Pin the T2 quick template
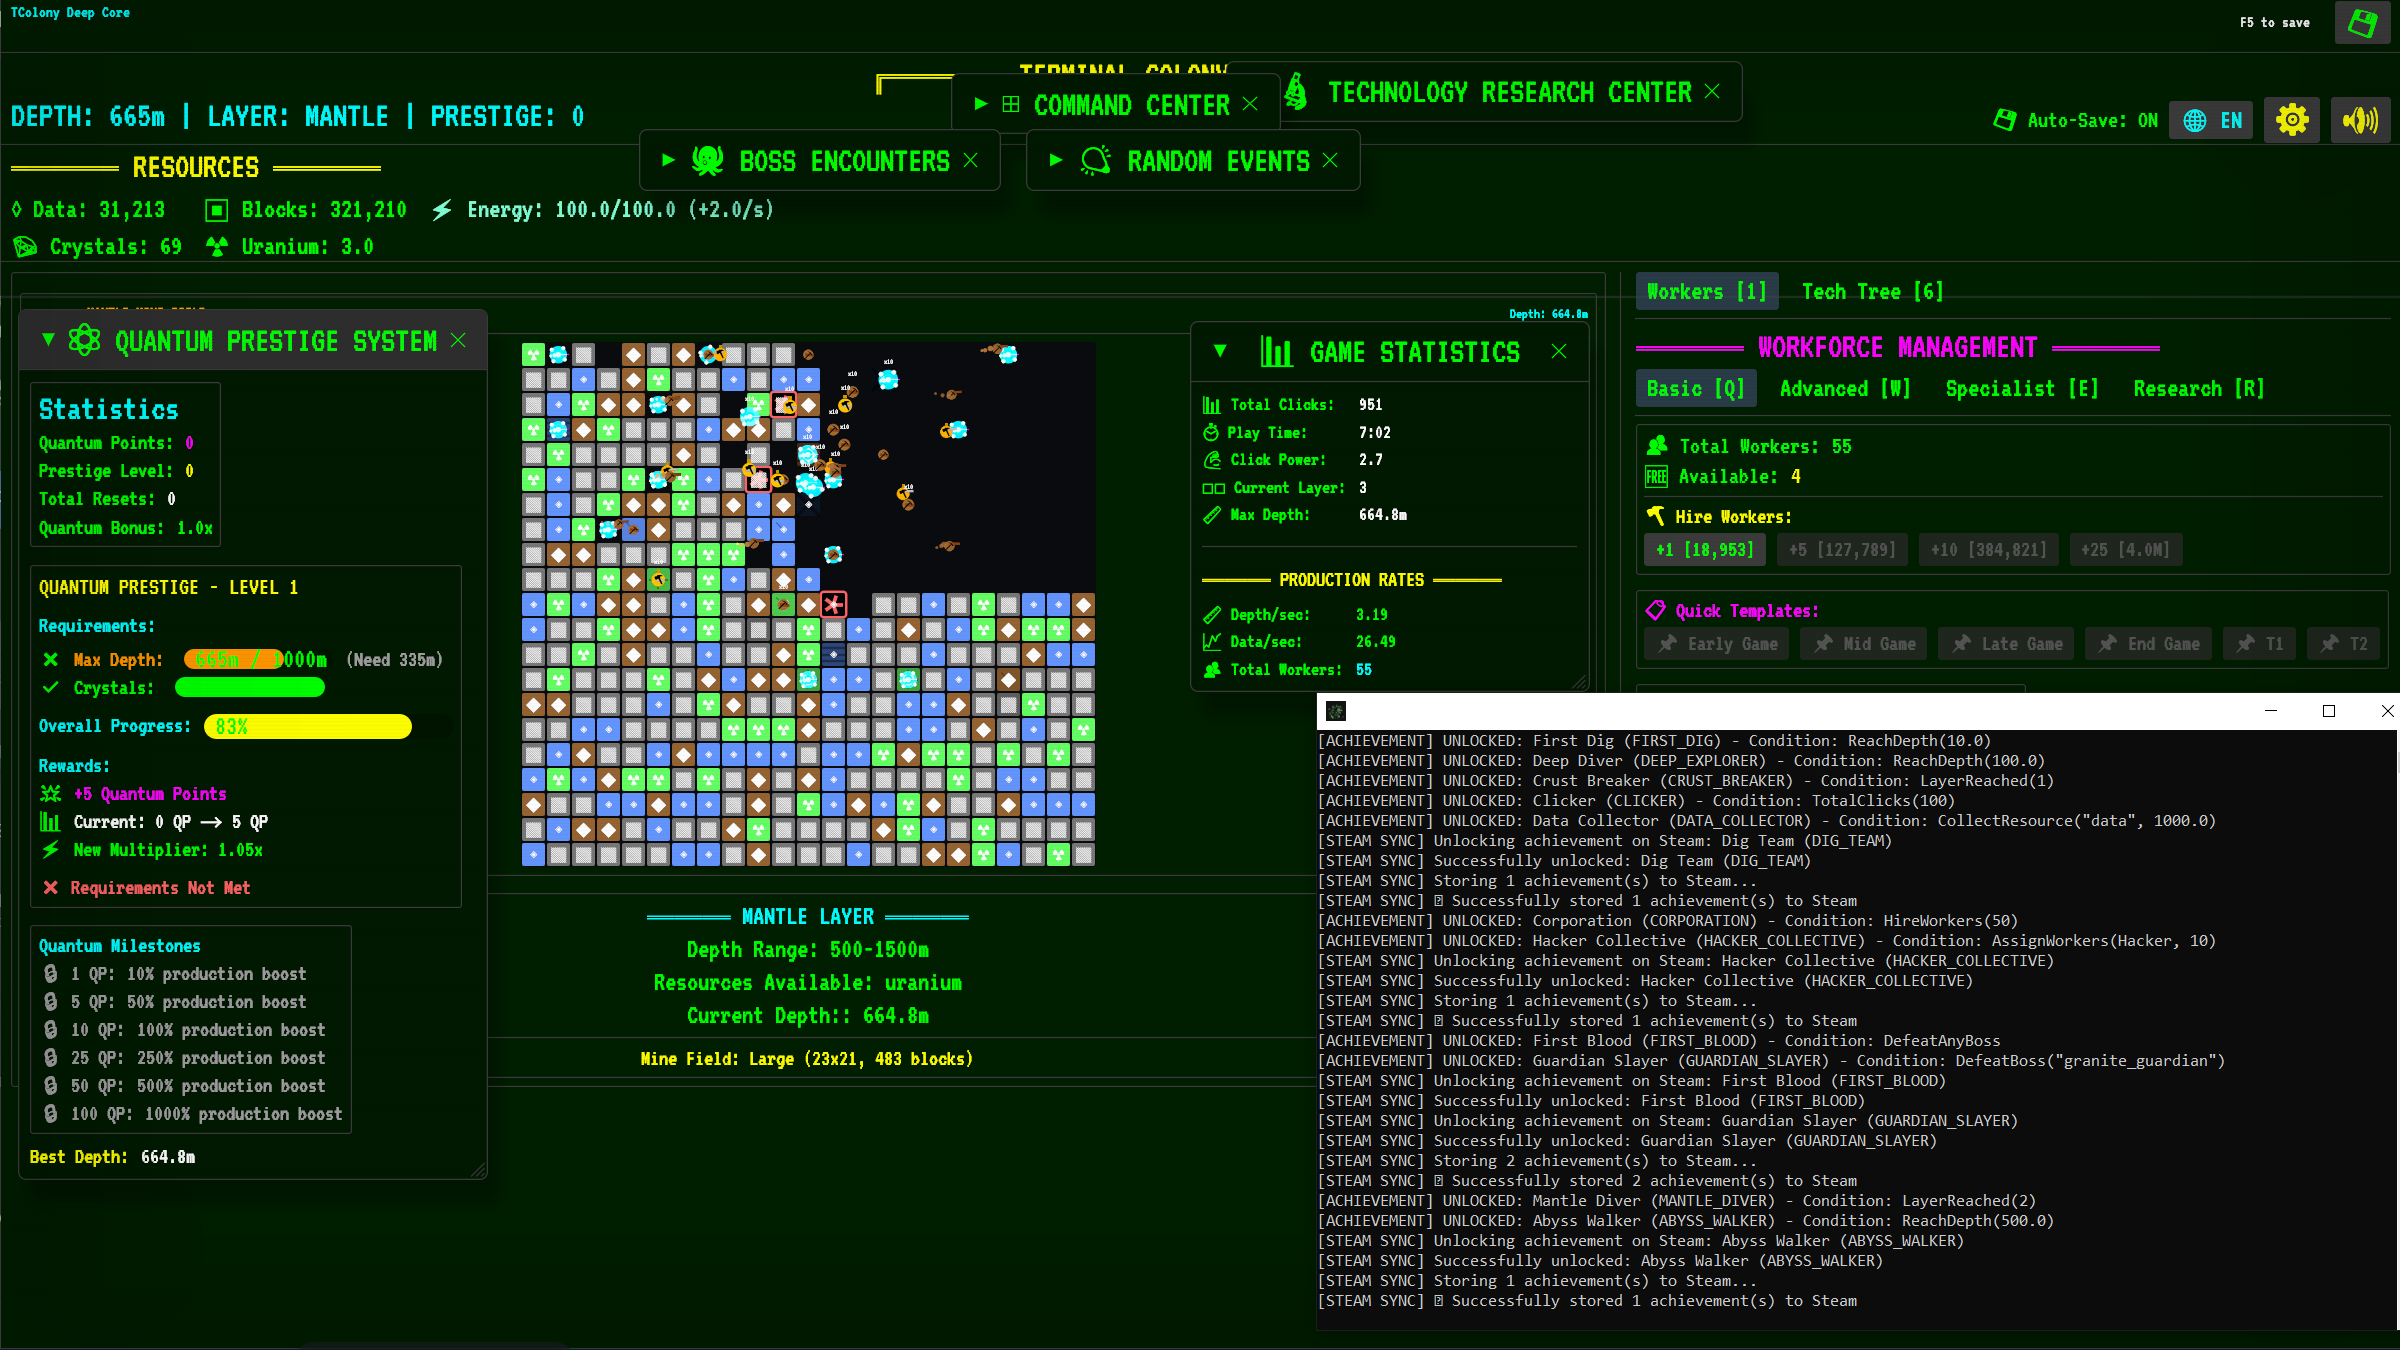 (x=2342, y=643)
